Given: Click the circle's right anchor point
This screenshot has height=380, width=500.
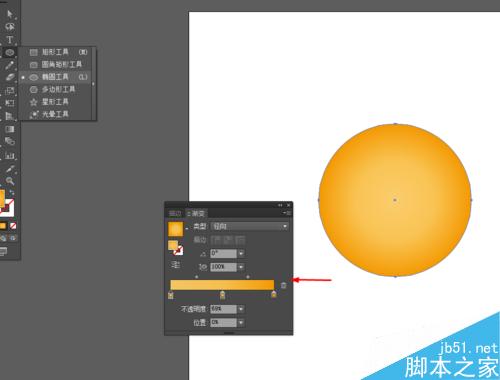Looking at the screenshot, I should point(471,200).
